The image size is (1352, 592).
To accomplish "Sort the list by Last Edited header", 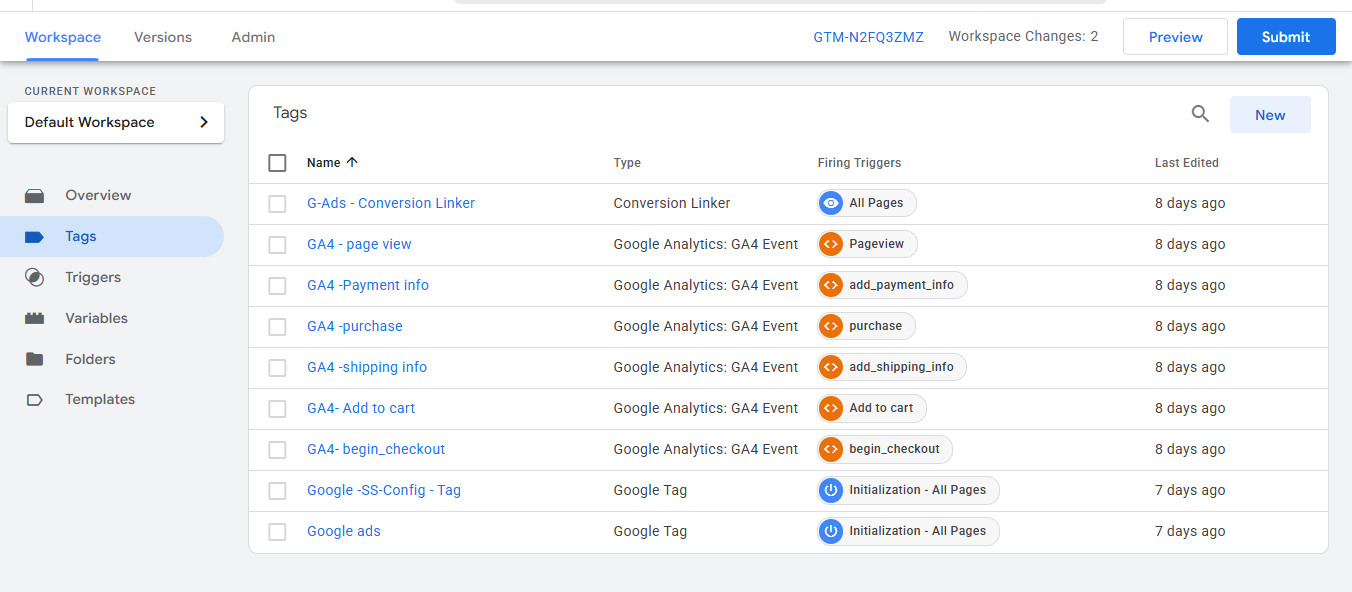I will coord(1186,163).
